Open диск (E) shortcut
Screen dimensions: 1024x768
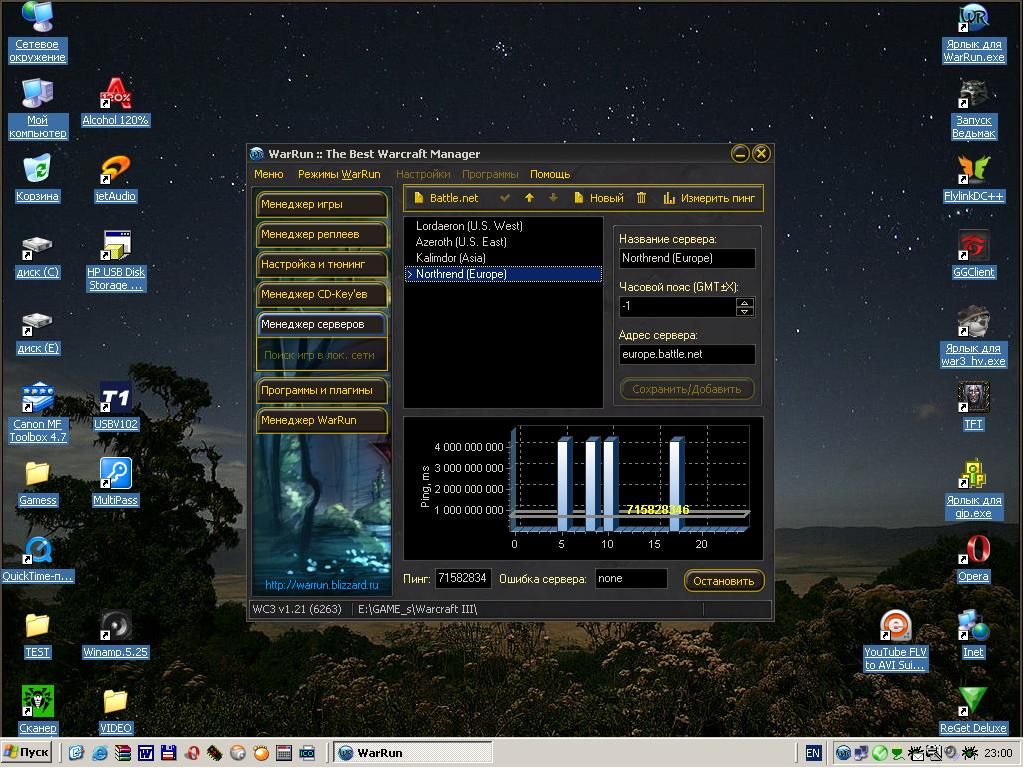click(x=37, y=332)
